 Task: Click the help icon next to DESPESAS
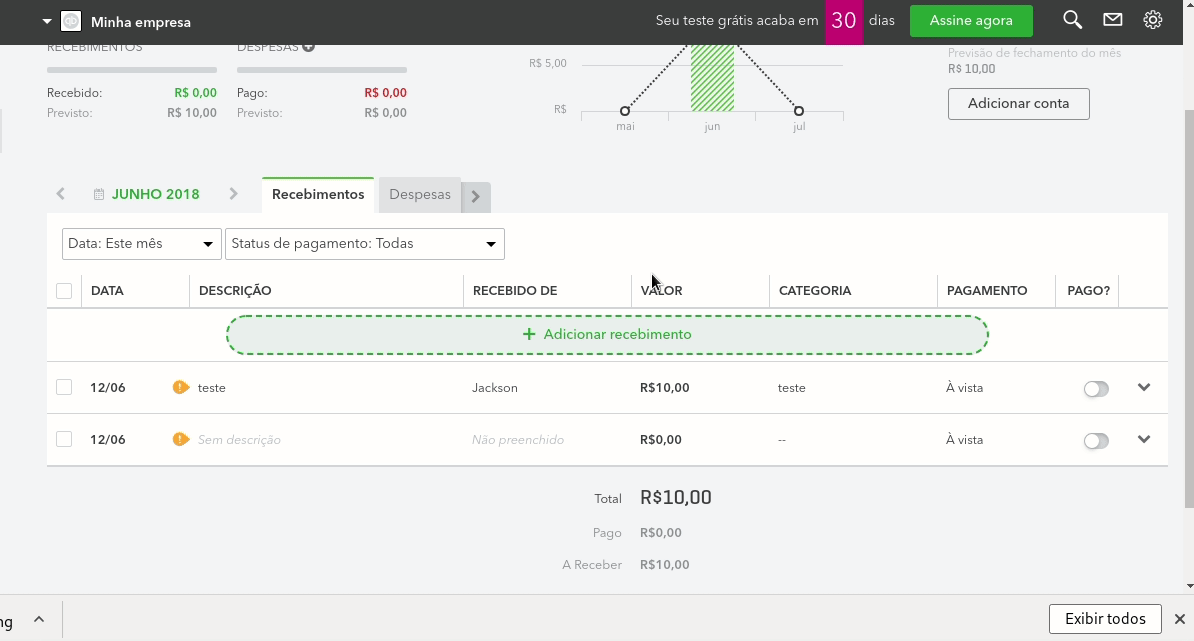point(310,44)
